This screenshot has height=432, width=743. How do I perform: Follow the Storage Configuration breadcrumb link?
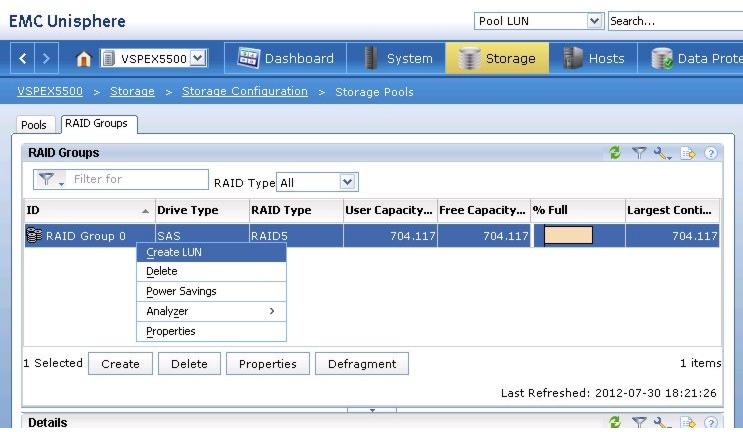click(x=245, y=91)
